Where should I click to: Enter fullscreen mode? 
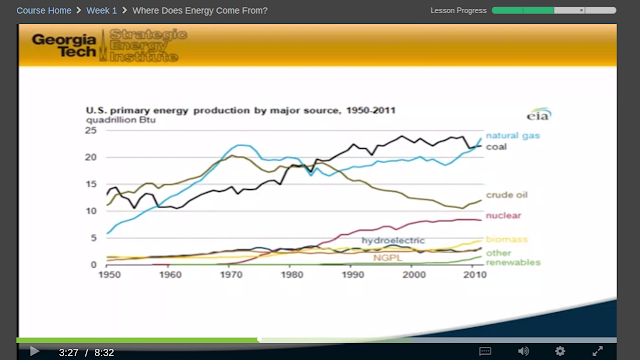click(598, 351)
